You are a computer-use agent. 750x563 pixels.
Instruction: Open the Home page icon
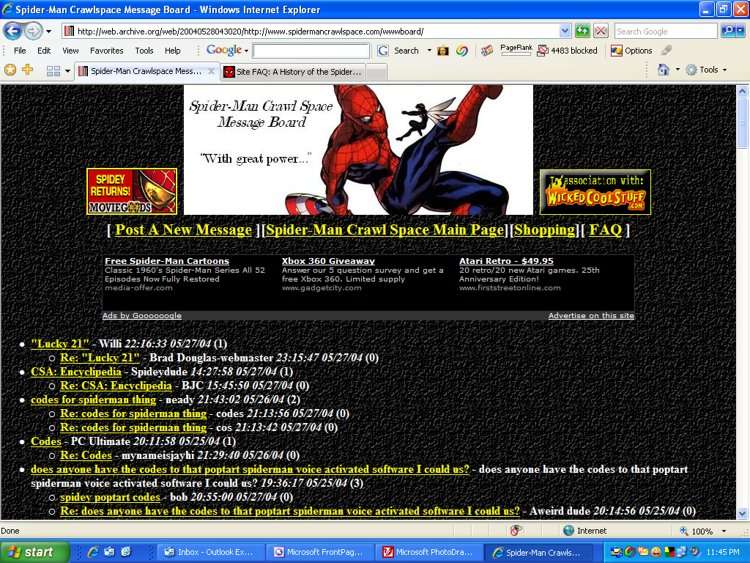[x=663, y=70]
